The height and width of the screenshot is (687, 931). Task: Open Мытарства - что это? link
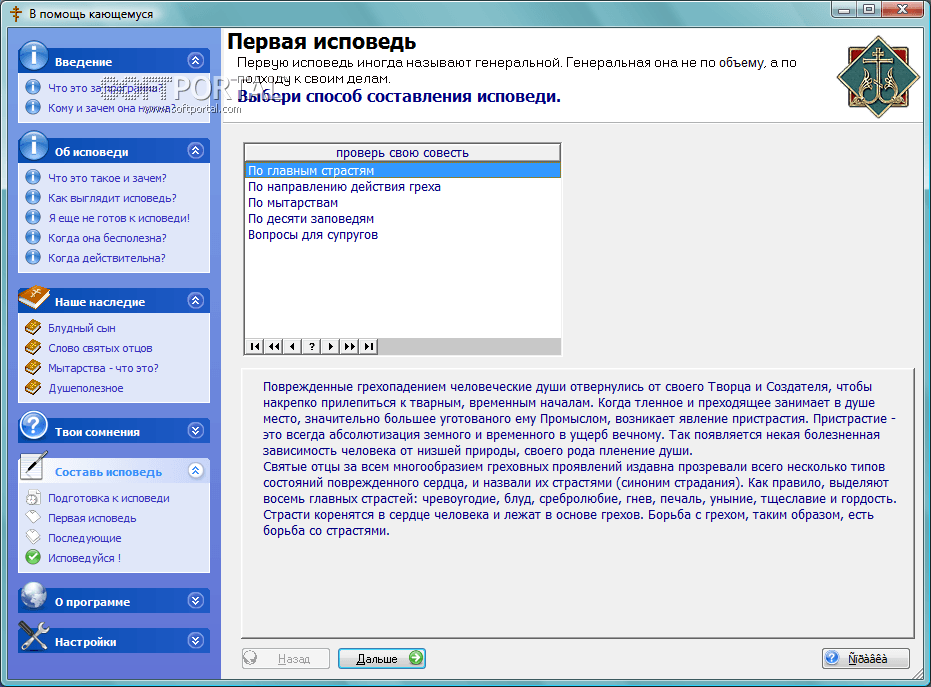point(103,368)
